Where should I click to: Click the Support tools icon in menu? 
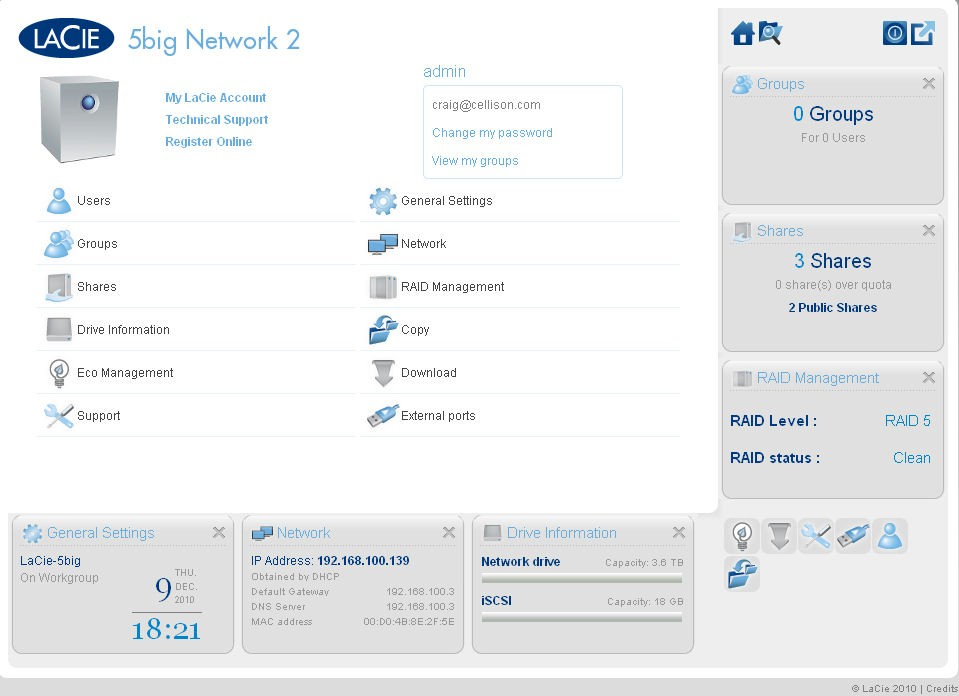tap(59, 416)
